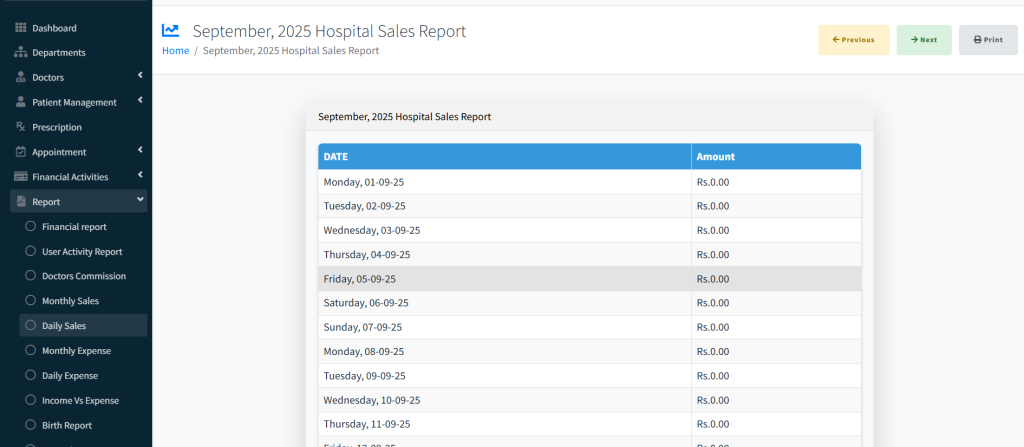Open Income Vs Expense report
Image resolution: width=1024 pixels, height=447 pixels.
point(79,400)
